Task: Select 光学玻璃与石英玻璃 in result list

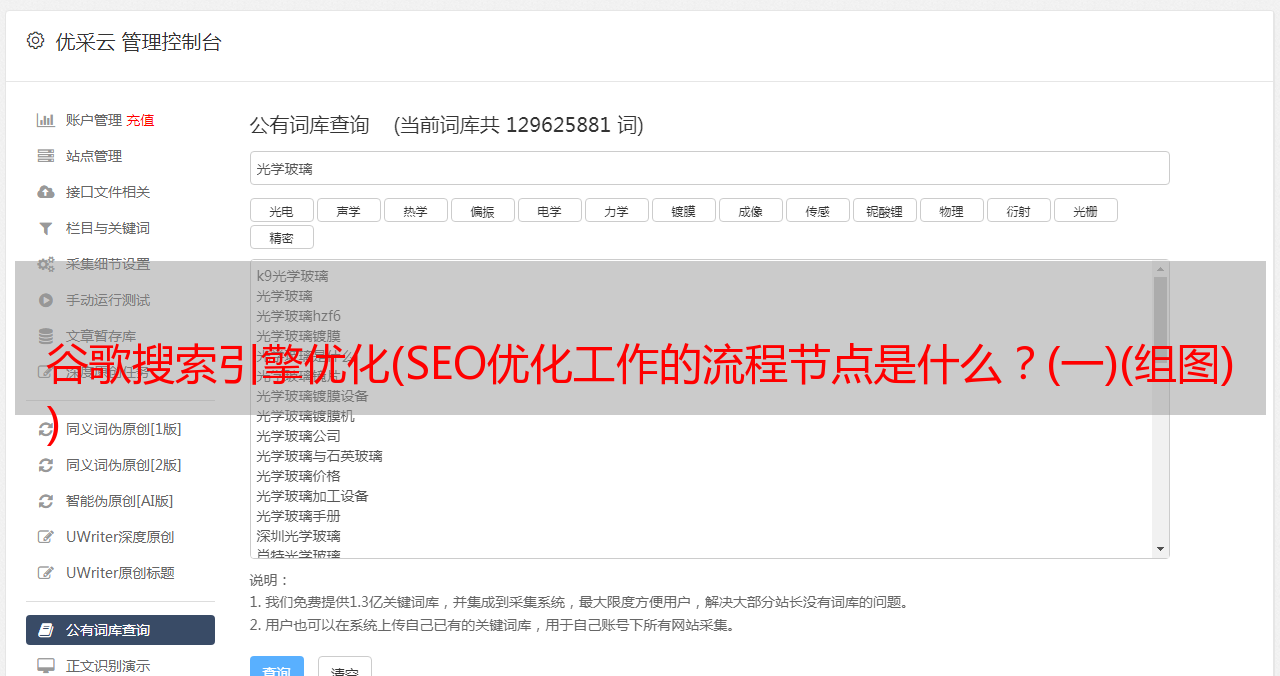Action: [x=319, y=456]
